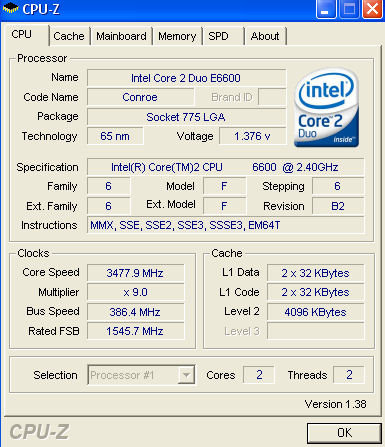Maximize the CPU-Z window
The image size is (385, 447).
(x=349, y=9)
